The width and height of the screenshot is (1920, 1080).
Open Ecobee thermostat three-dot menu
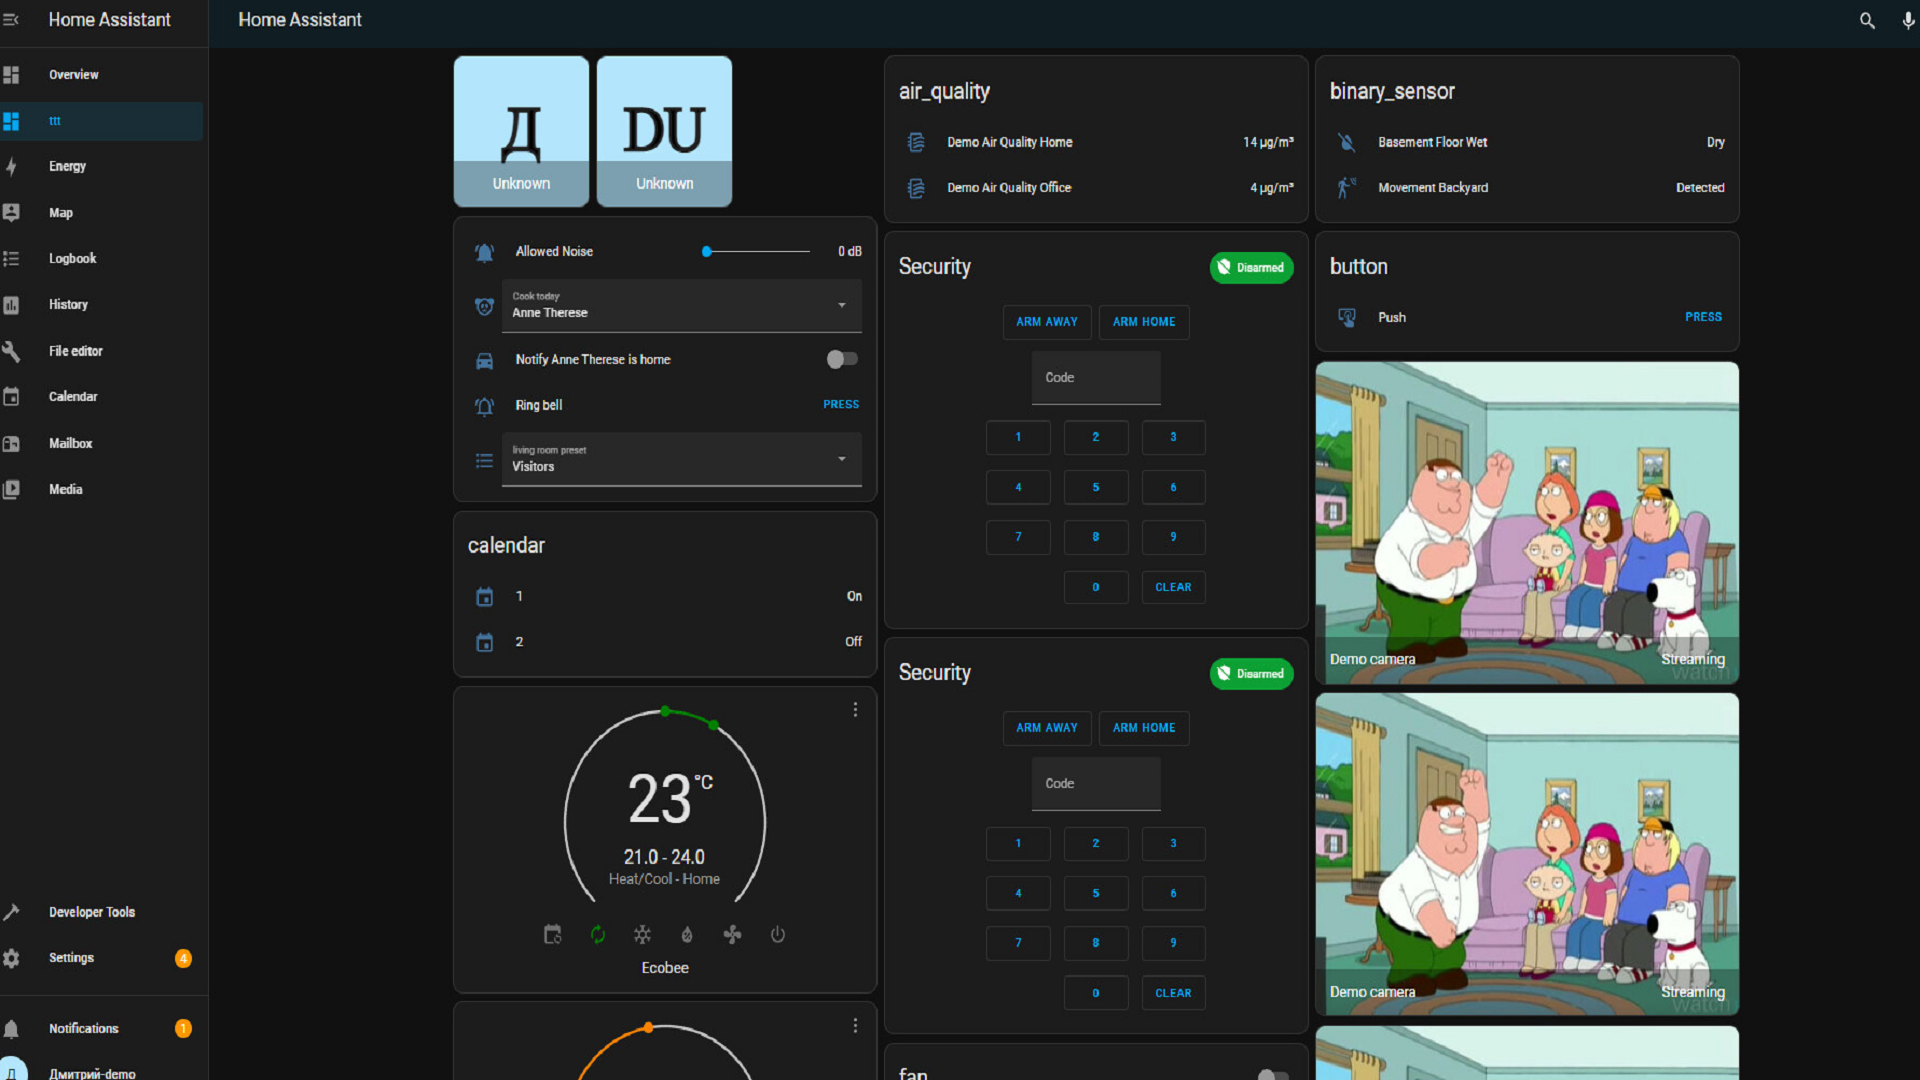pos(855,709)
